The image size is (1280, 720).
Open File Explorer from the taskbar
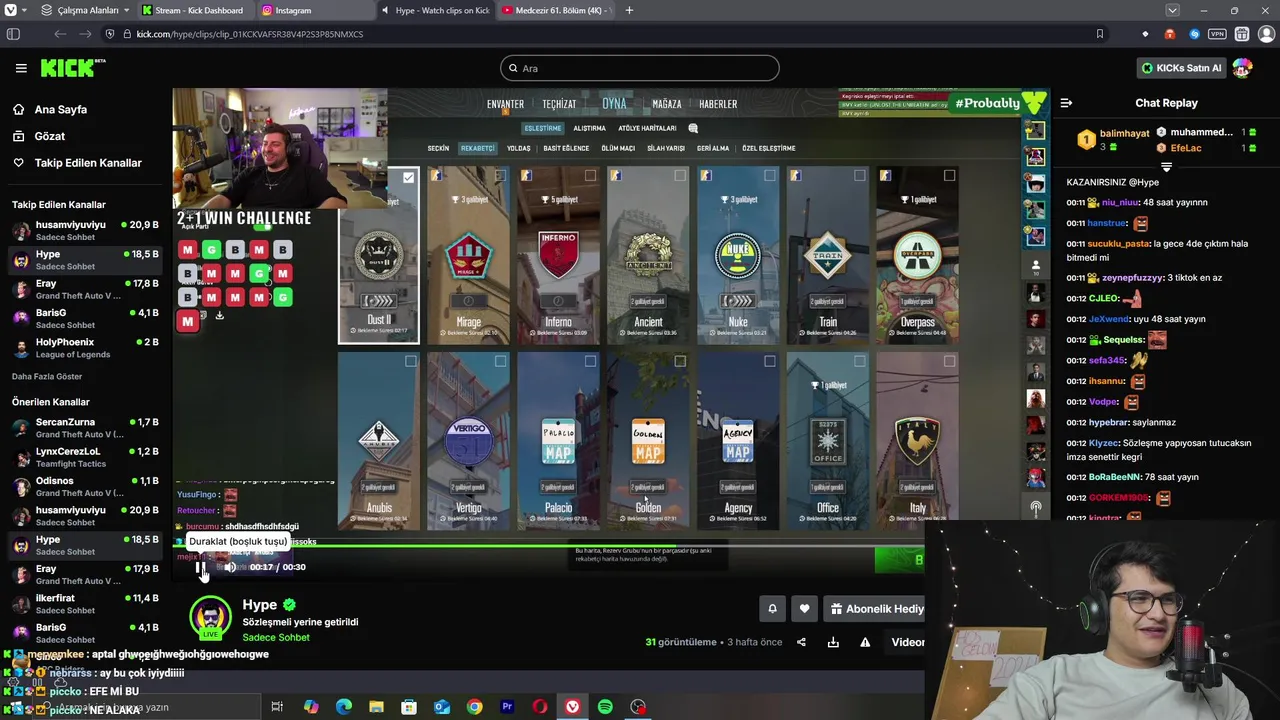[376, 707]
